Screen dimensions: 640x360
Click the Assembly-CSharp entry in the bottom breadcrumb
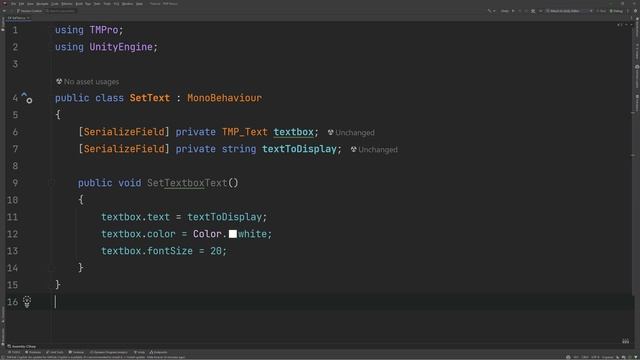click(x=22, y=347)
